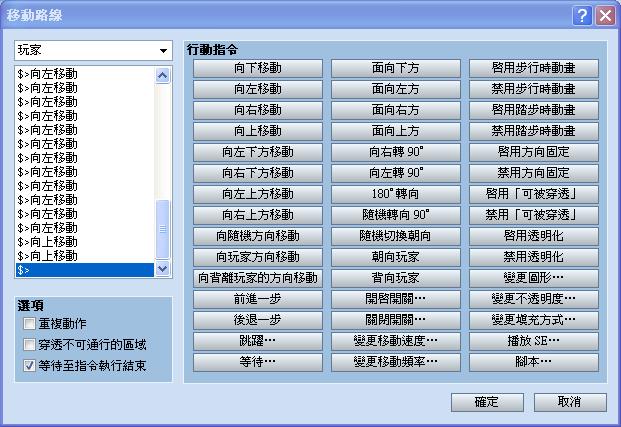Click 禁用步行時動畫 button

point(533,89)
